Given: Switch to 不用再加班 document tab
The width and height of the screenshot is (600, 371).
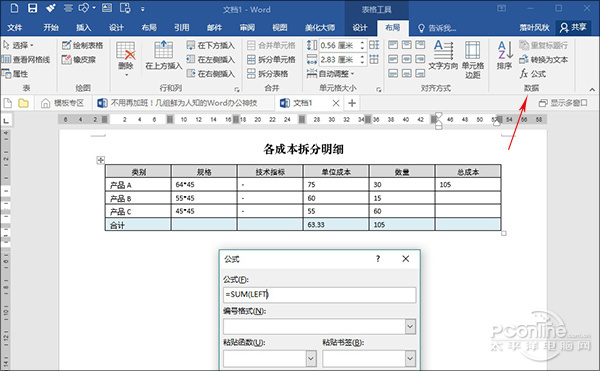Looking at the screenshot, I should [178, 103].
